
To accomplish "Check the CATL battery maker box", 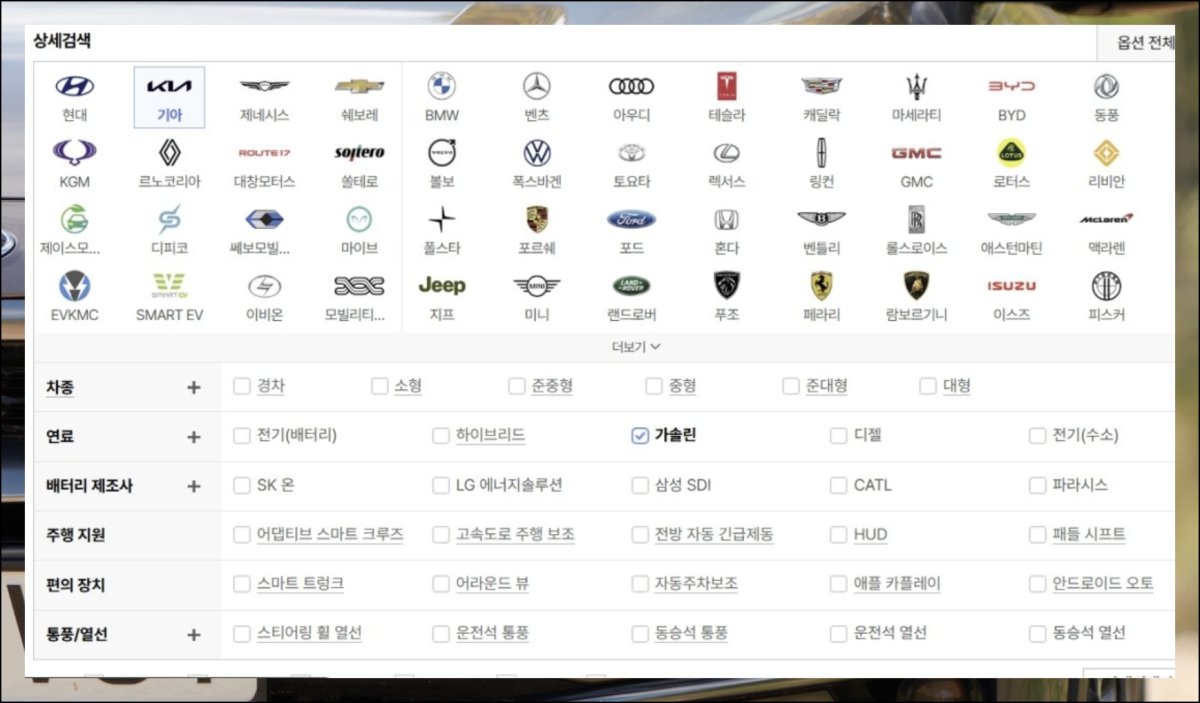I will [x=838, y=485].
